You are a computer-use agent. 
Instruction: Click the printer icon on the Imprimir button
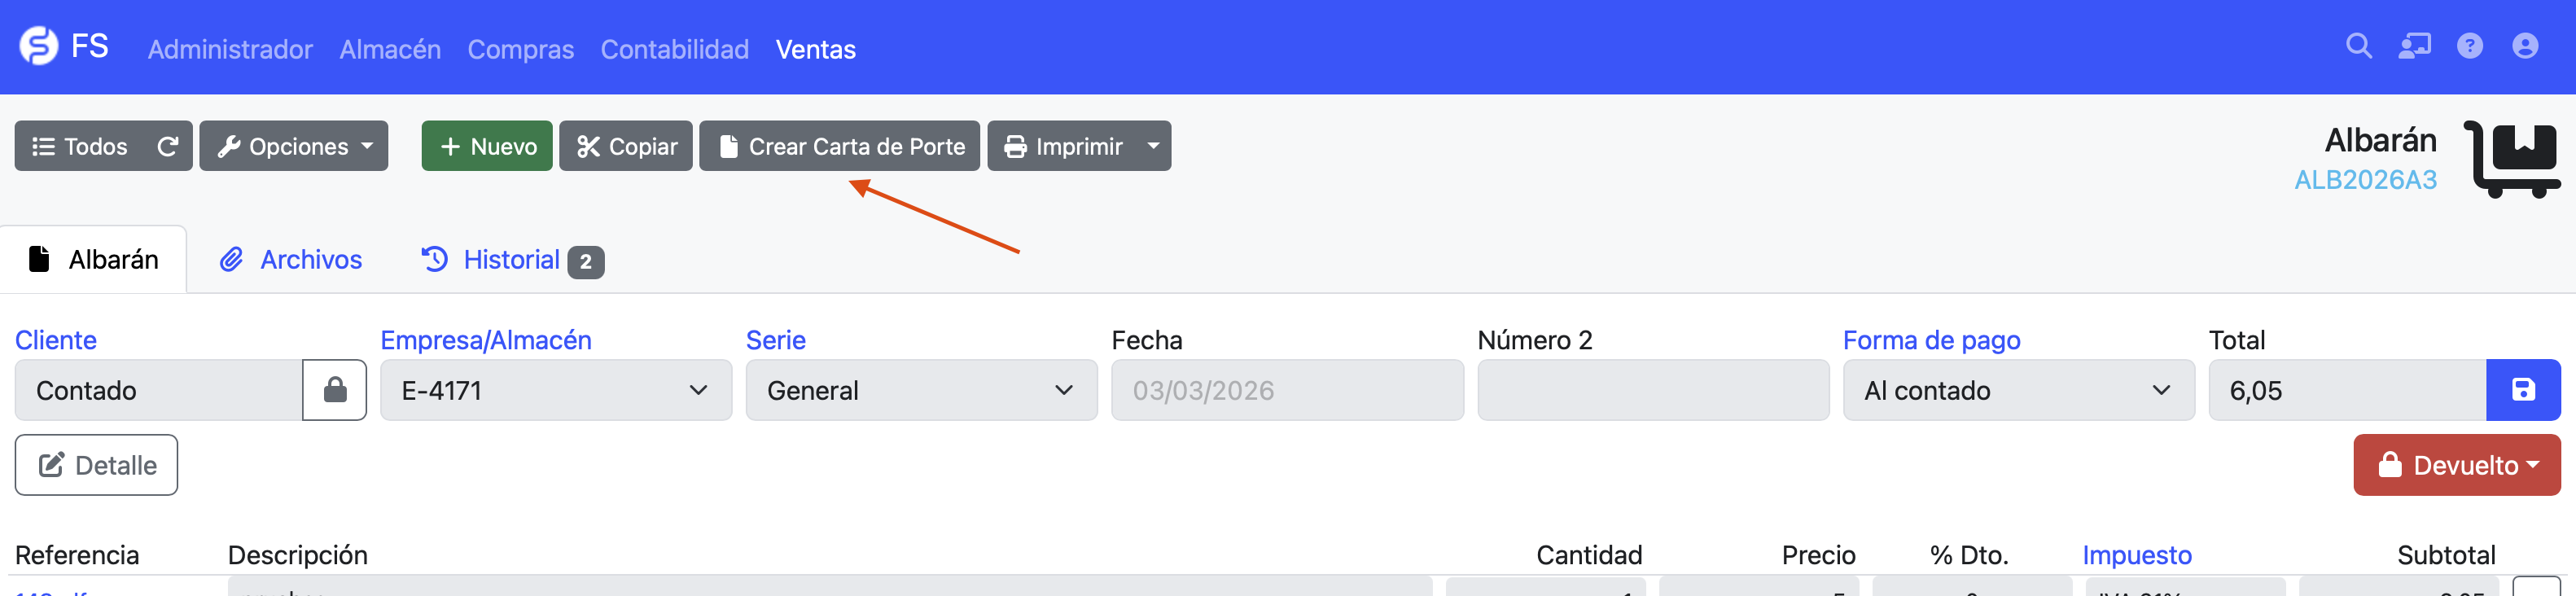tap(1015, 146)
